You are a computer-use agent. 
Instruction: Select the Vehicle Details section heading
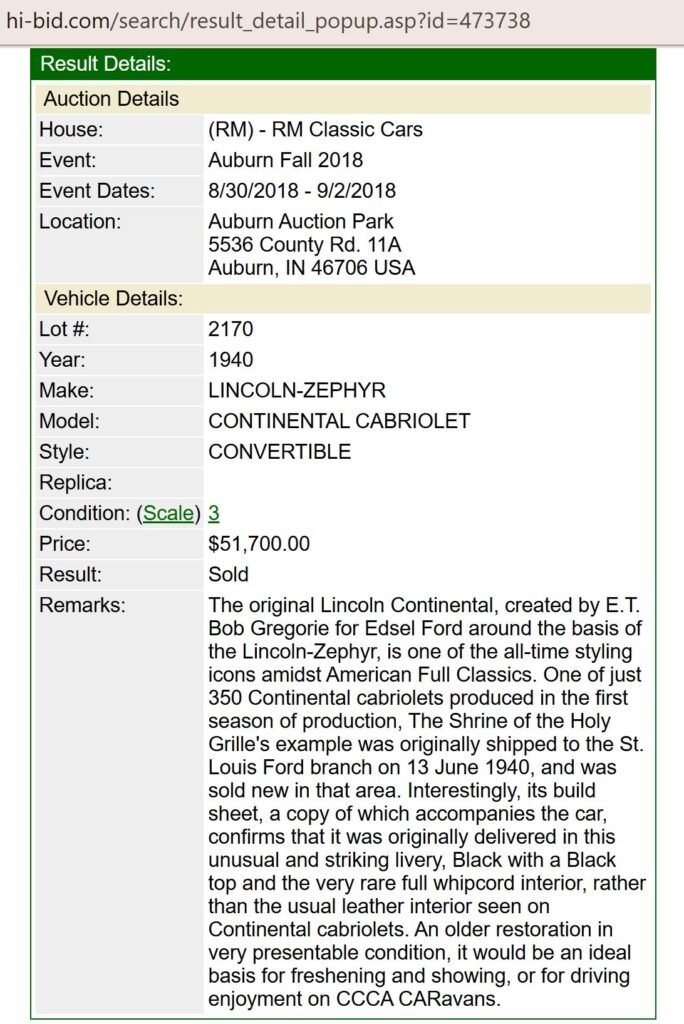[x=113, y=298]
